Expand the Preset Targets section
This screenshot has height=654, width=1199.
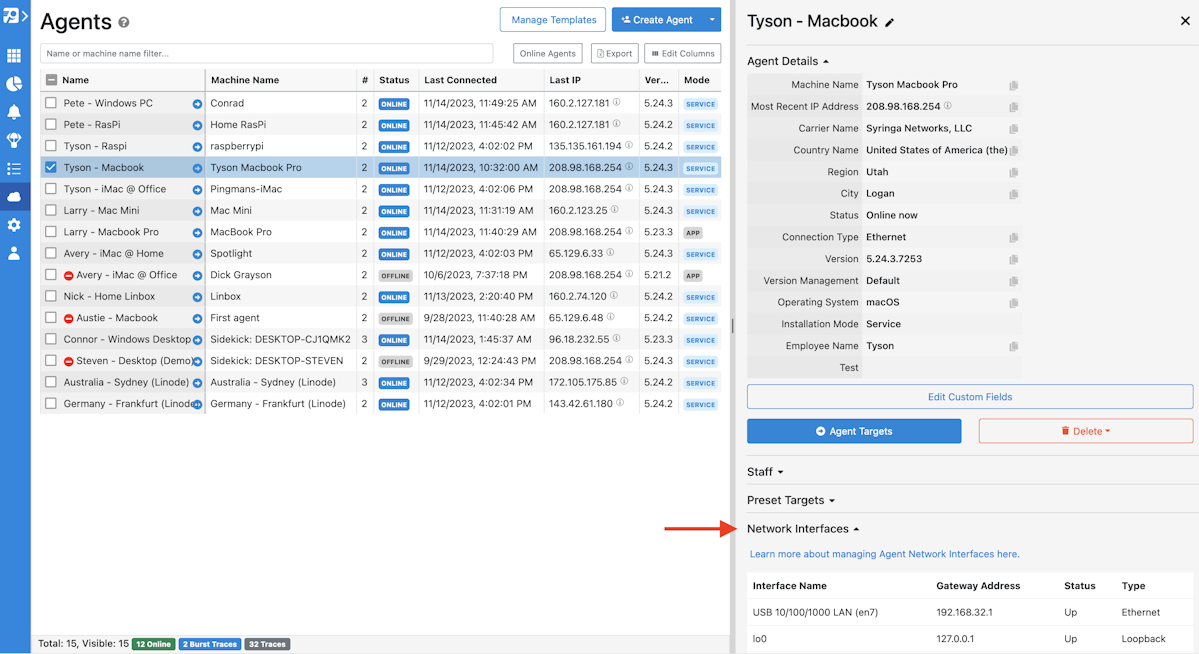pyautogui.click(x=790, y=500)
